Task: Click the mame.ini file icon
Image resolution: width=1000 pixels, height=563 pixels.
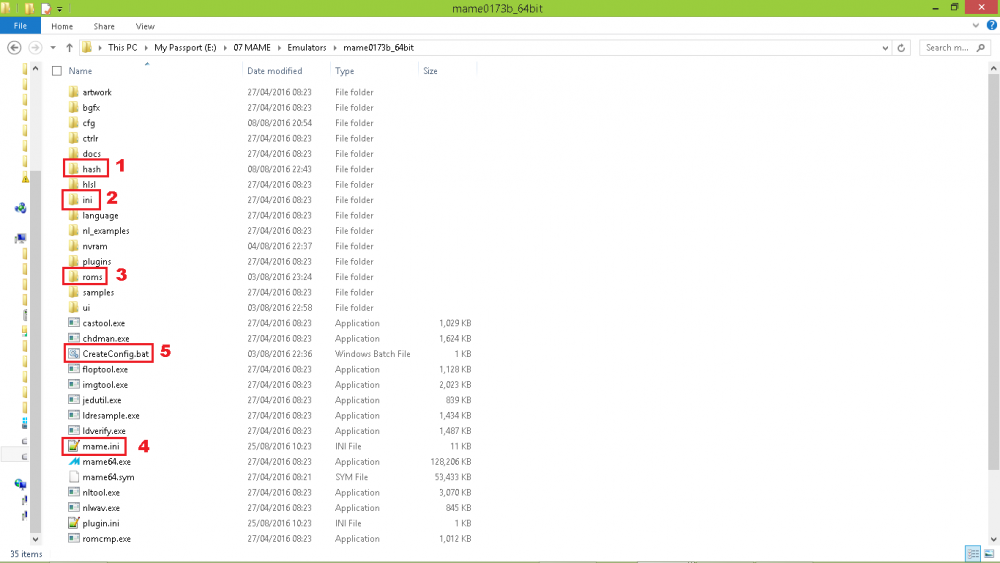Action: click(x=73, y=446)
